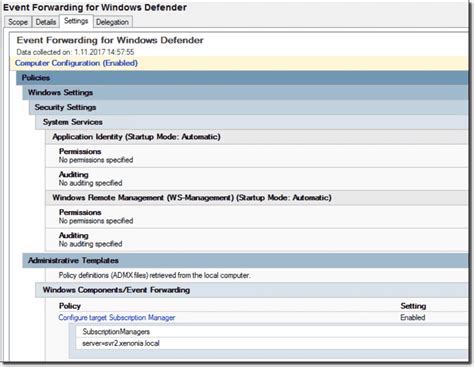This screenshot has height=367, width=474.
Task: Collapse the System Services header
Action: [x=252, y=122]
